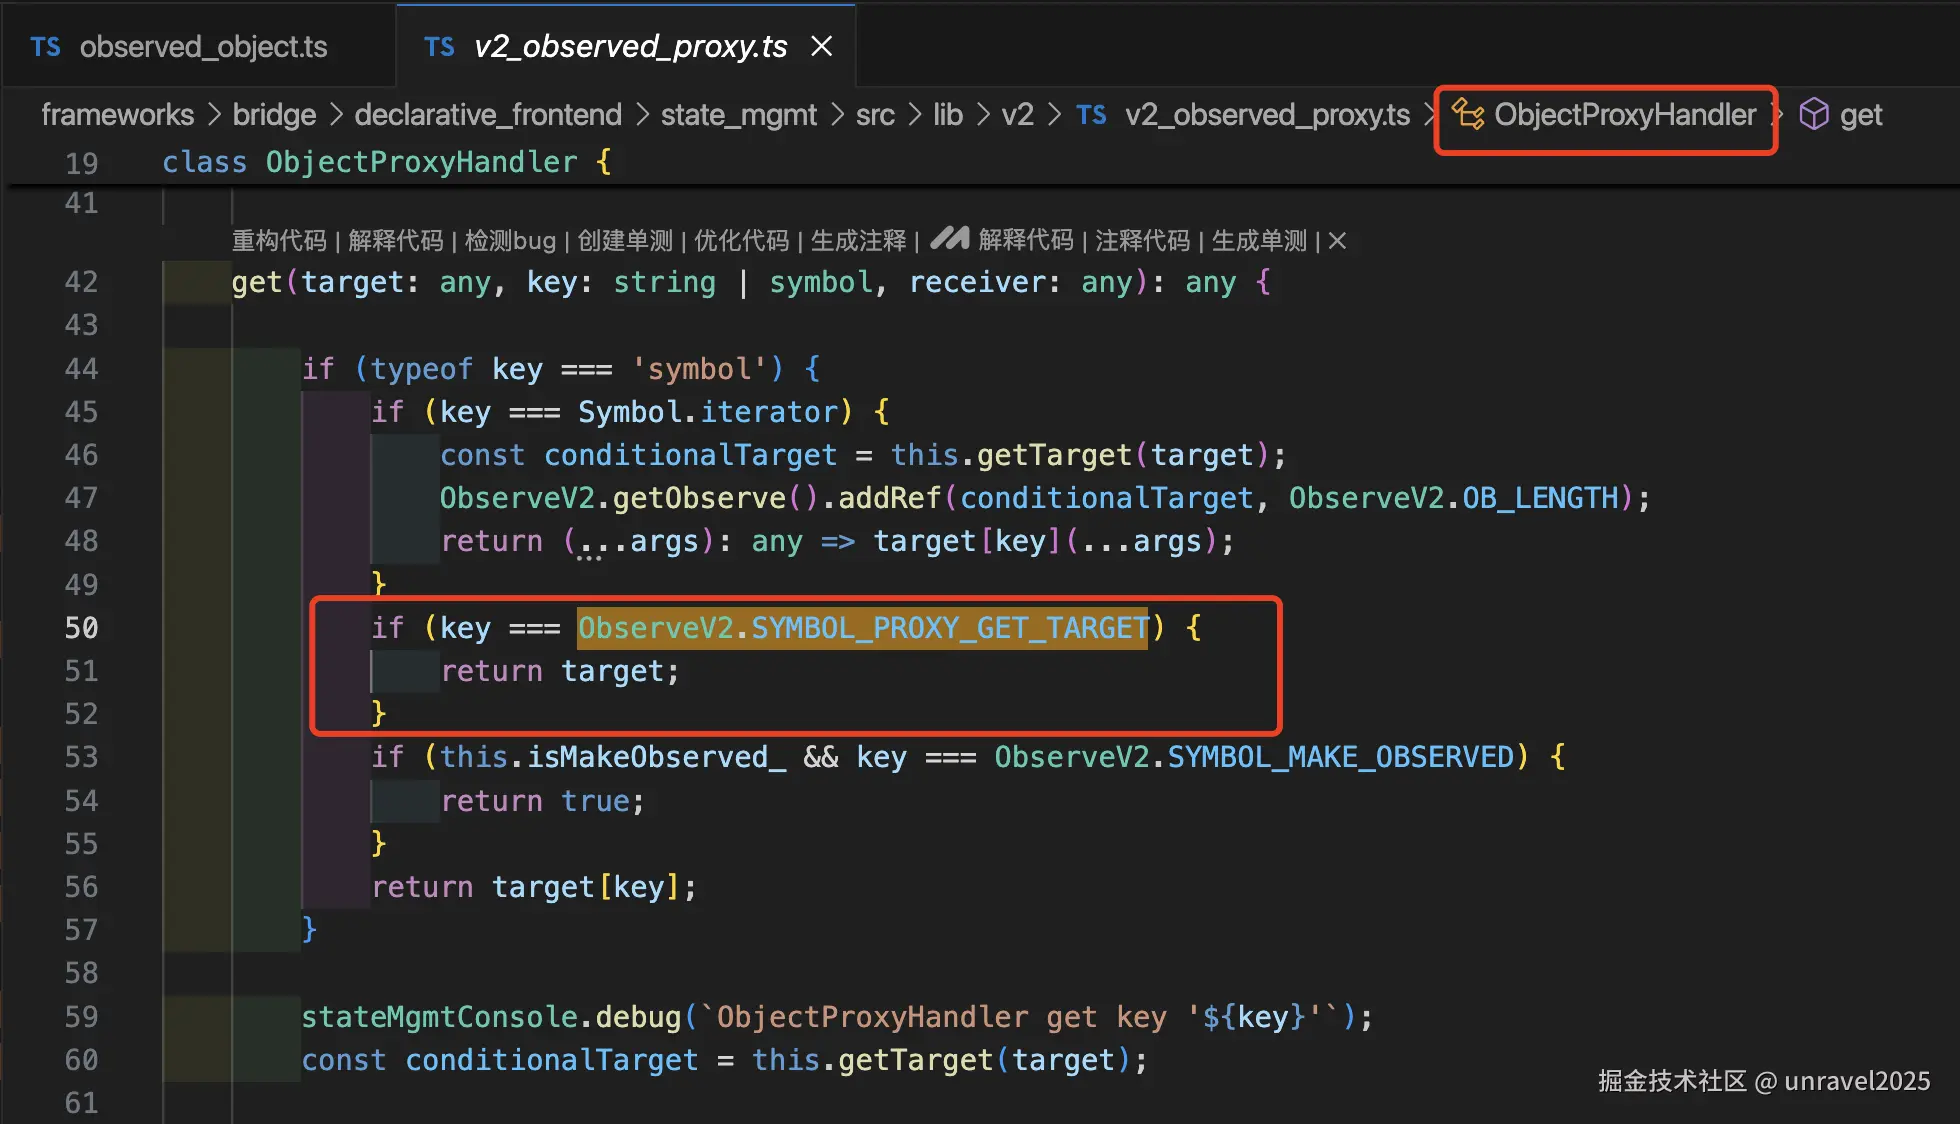The height and width of the screenshot is (1124, 1960).
Task: Click the TS file icon in breadcrumb
Action: pos(1091,115)
